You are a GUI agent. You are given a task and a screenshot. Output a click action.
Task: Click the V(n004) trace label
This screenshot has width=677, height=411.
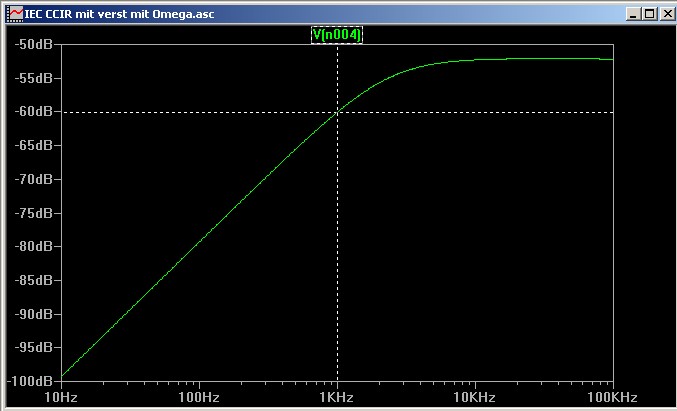point(337,35)
